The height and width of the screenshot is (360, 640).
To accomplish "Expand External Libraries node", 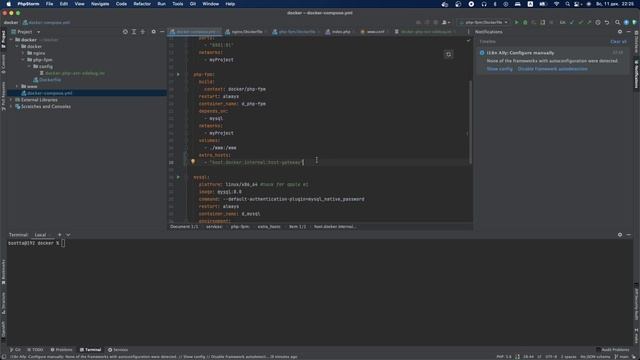I will (x=11, y=100).
